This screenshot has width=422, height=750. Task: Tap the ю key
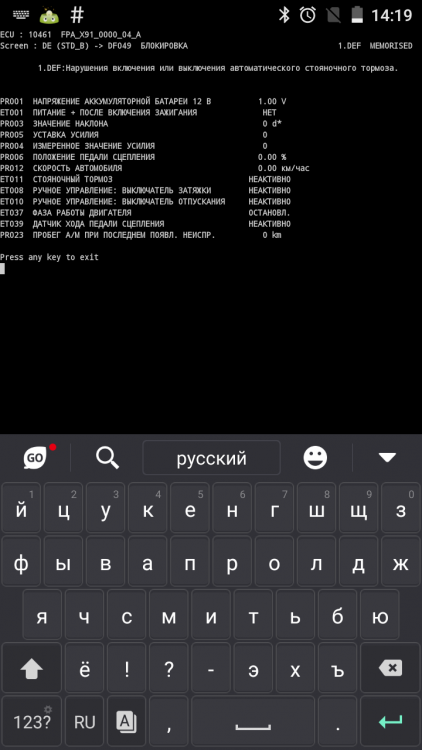click(x=380, y=615)
